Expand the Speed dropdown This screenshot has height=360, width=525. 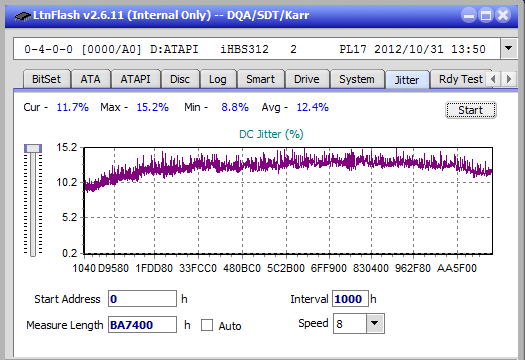[x=375, y=323]
